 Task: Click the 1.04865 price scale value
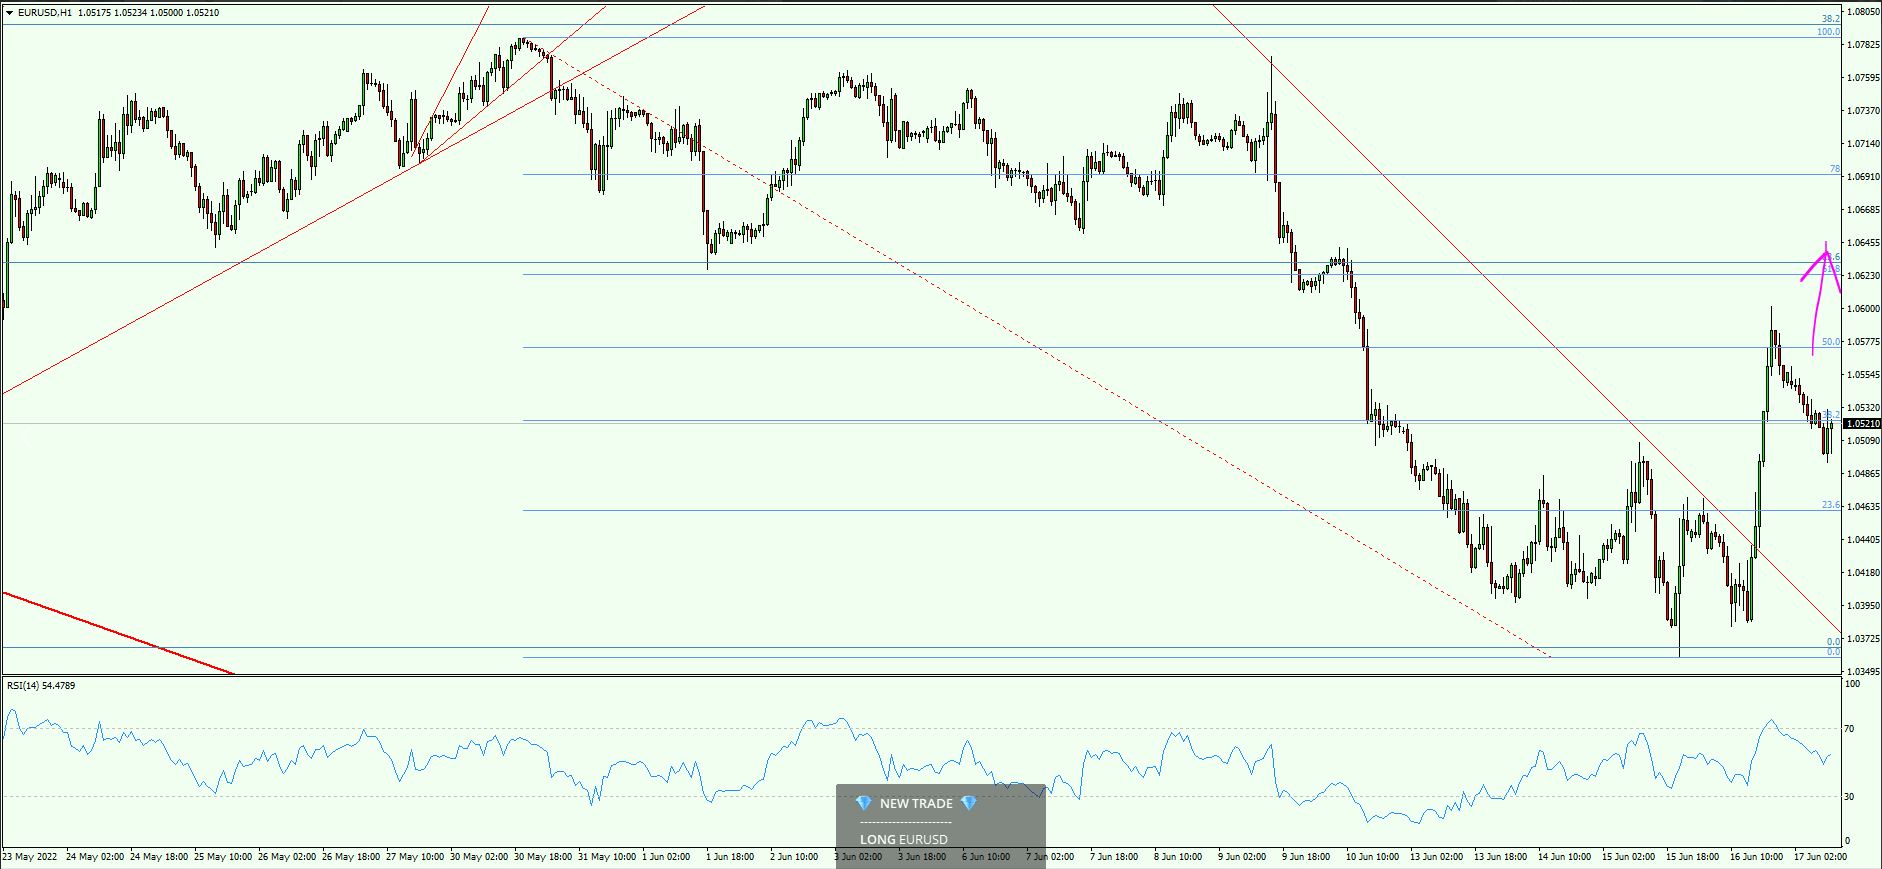pos(1863,474)
